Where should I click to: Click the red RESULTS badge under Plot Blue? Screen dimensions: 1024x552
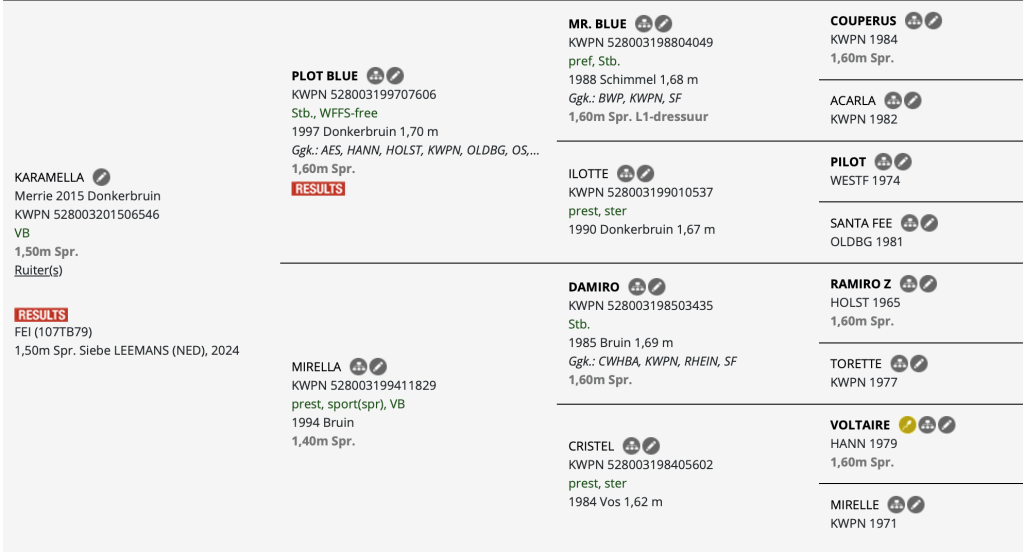point(318,189)
